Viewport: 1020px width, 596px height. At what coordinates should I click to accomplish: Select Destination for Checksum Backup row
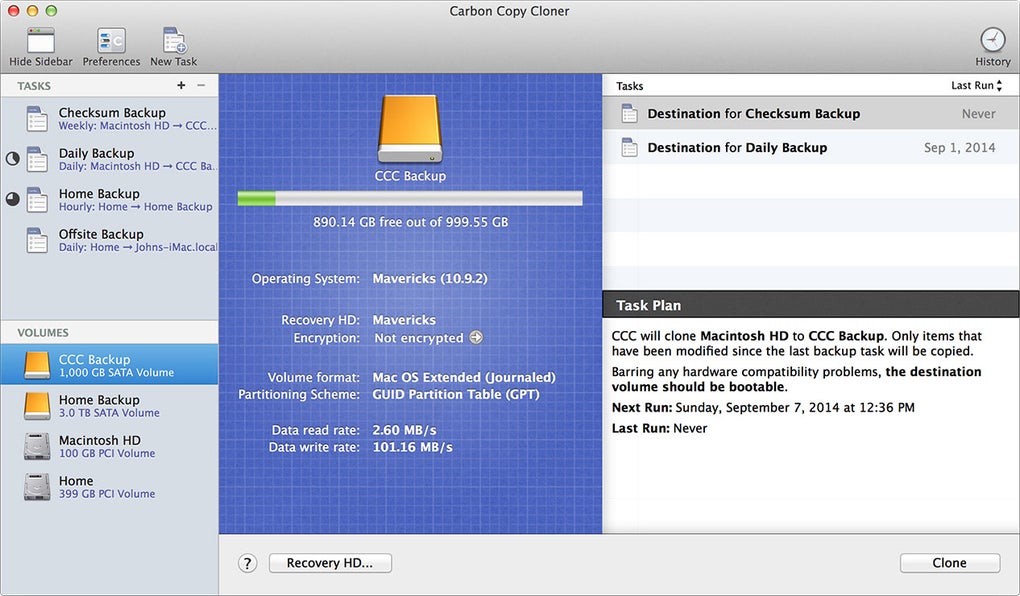[811, 114]
